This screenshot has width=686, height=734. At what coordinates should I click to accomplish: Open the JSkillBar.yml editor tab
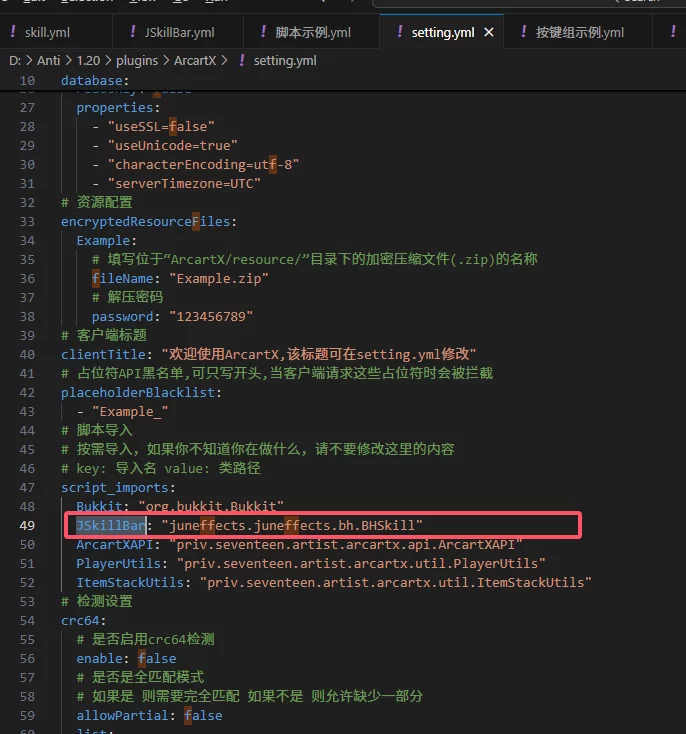coord(179,32)
